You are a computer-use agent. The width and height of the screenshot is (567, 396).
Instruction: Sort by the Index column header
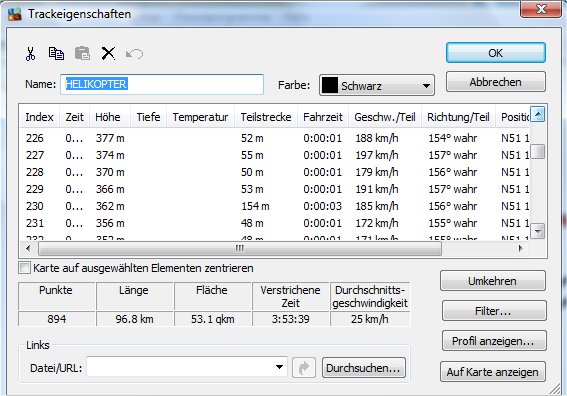[x=39, y=117]
